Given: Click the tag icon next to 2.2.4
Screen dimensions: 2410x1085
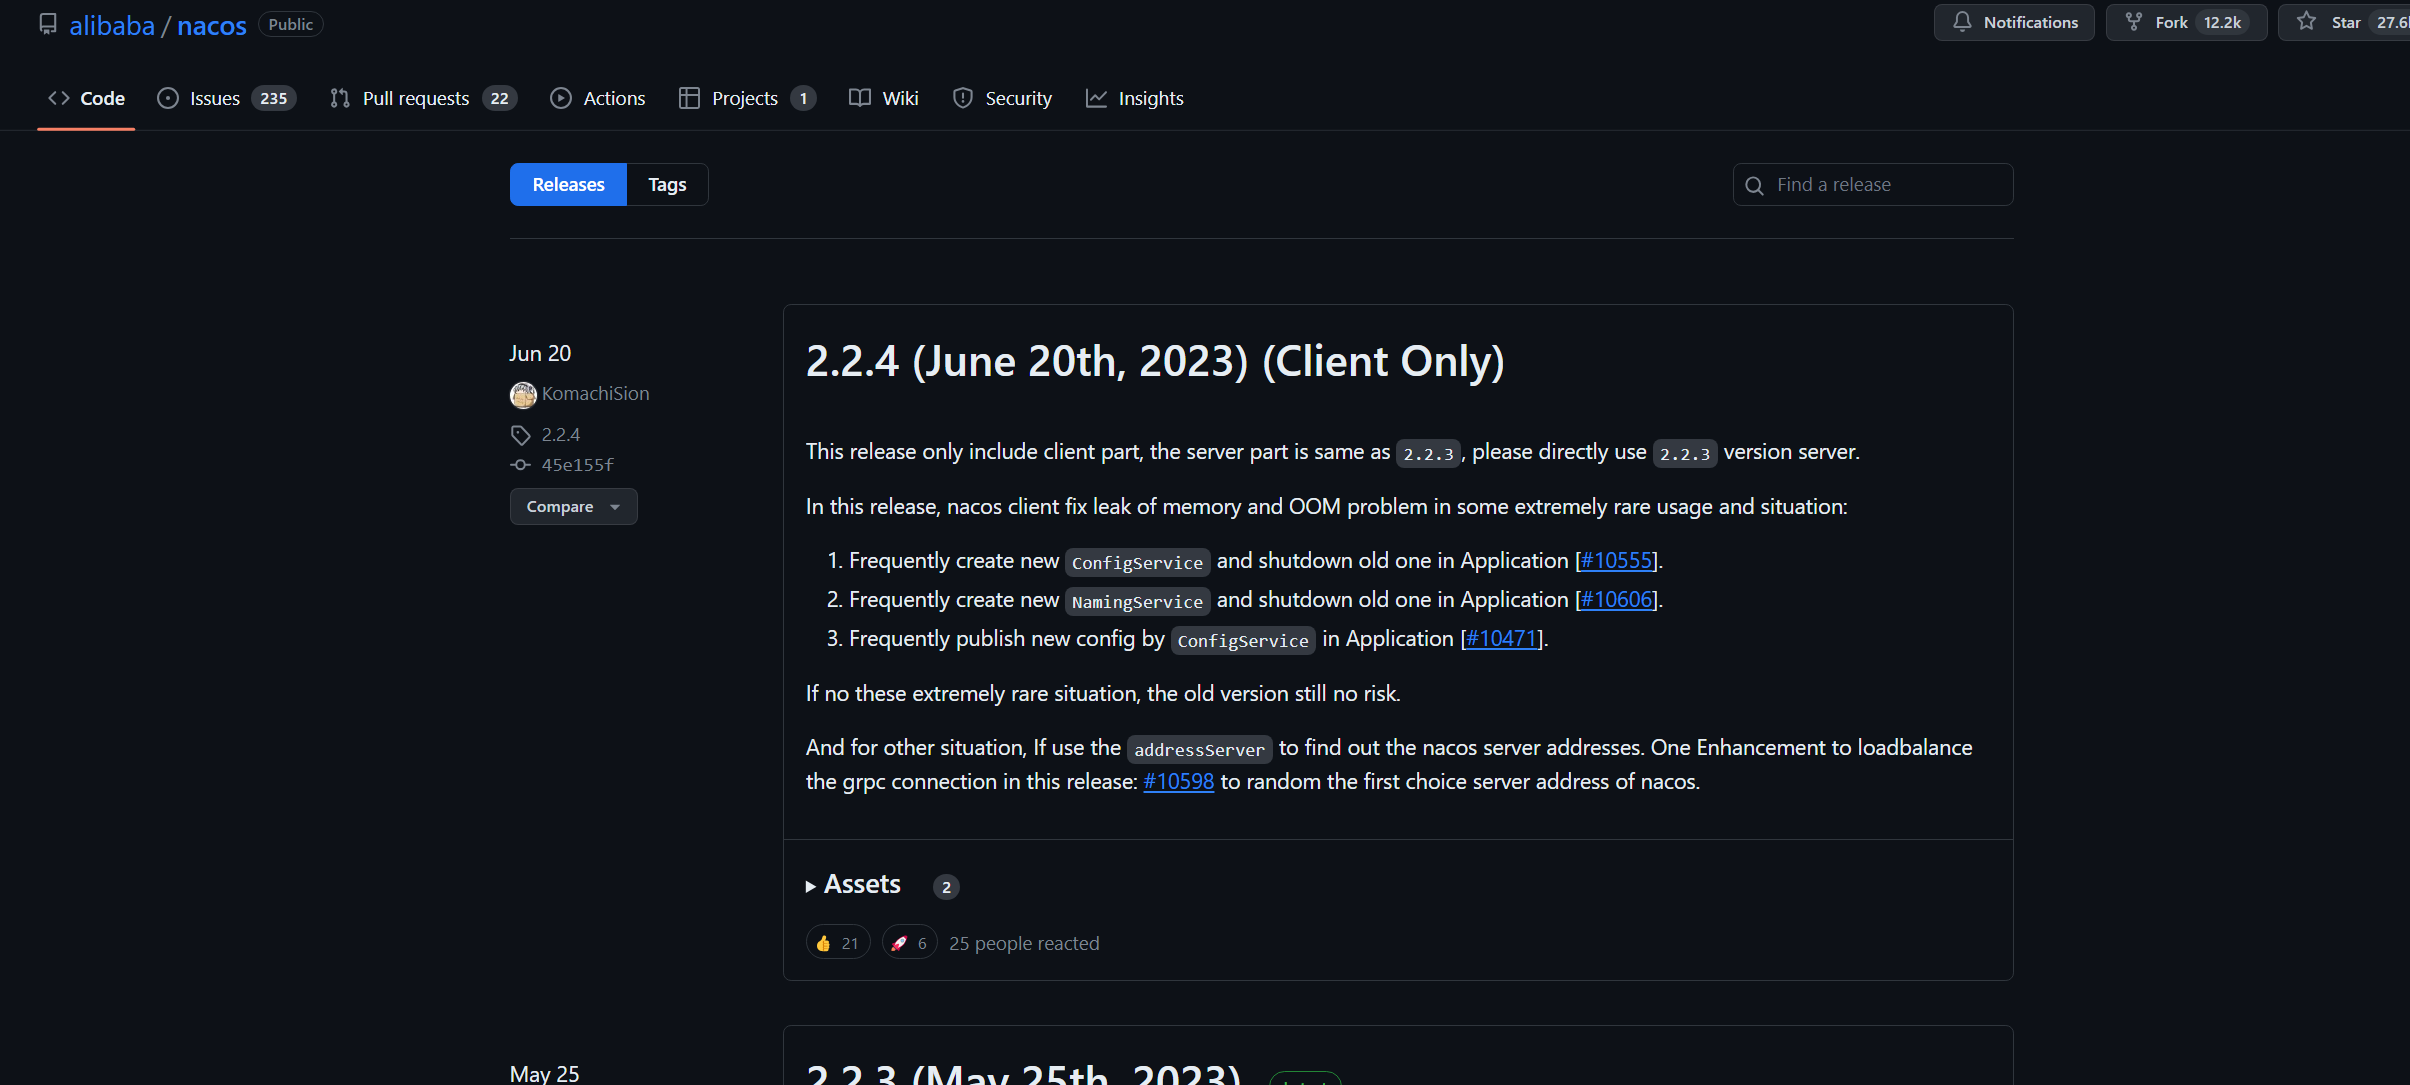Looking at the screenshot, I should tap(520, 435).
